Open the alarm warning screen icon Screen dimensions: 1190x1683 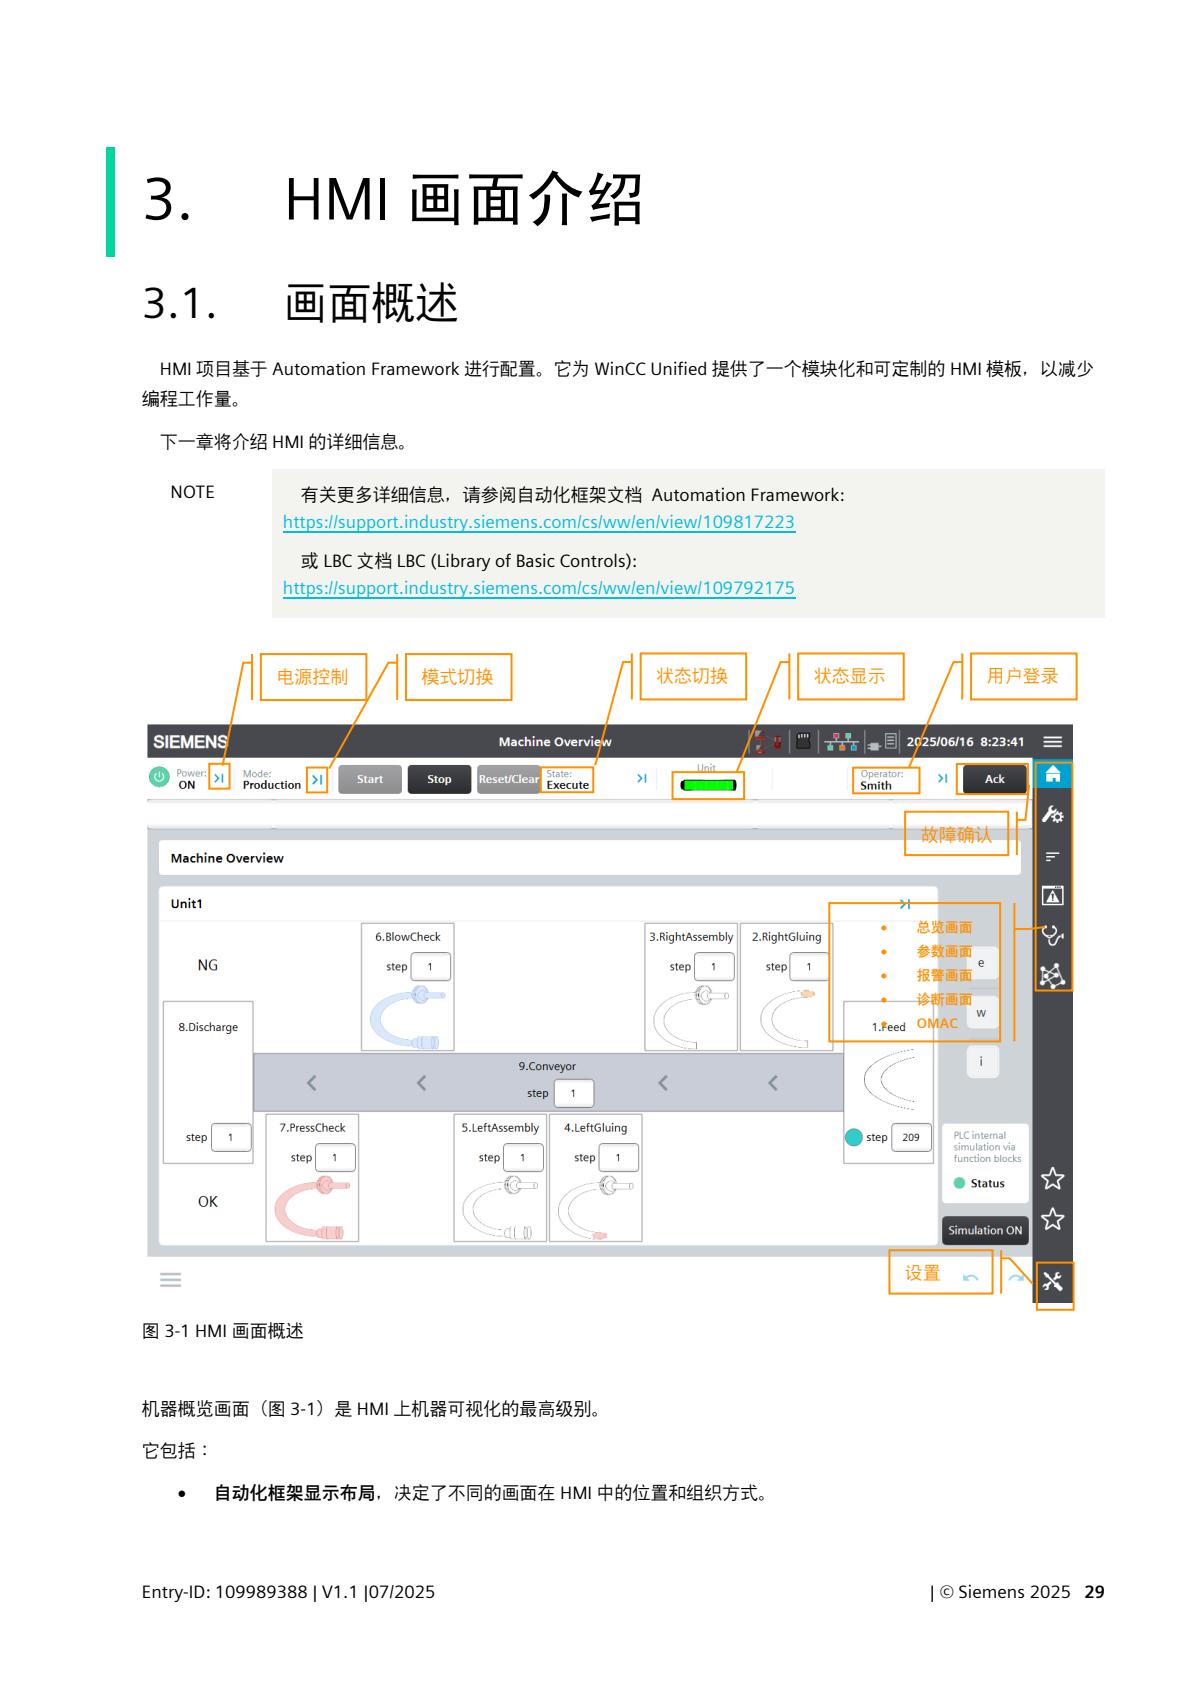click(1052, 895)
